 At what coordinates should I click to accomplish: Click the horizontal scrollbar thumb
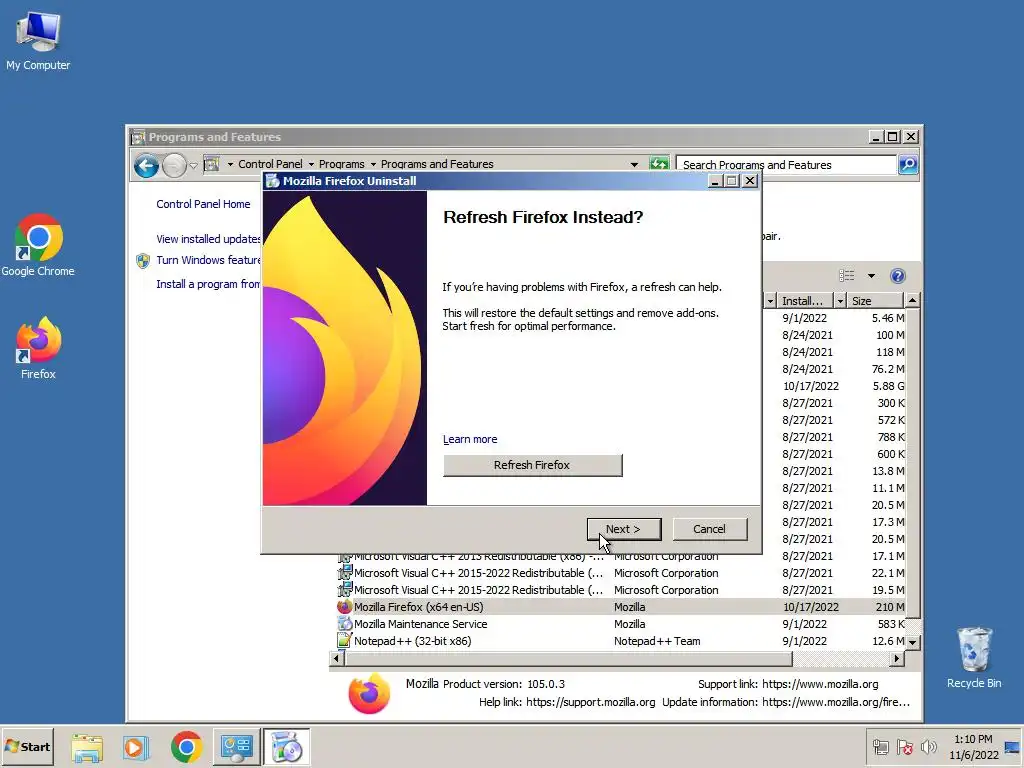(568, 658)
